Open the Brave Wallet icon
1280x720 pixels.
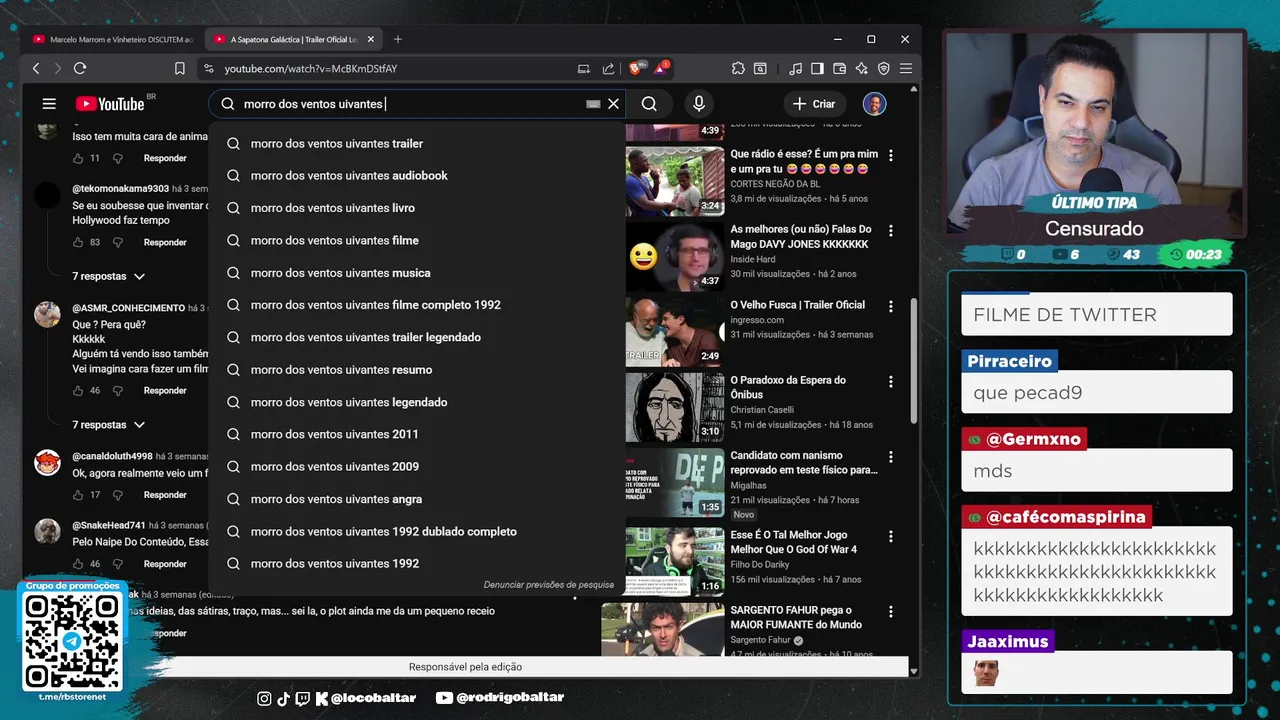839,68
